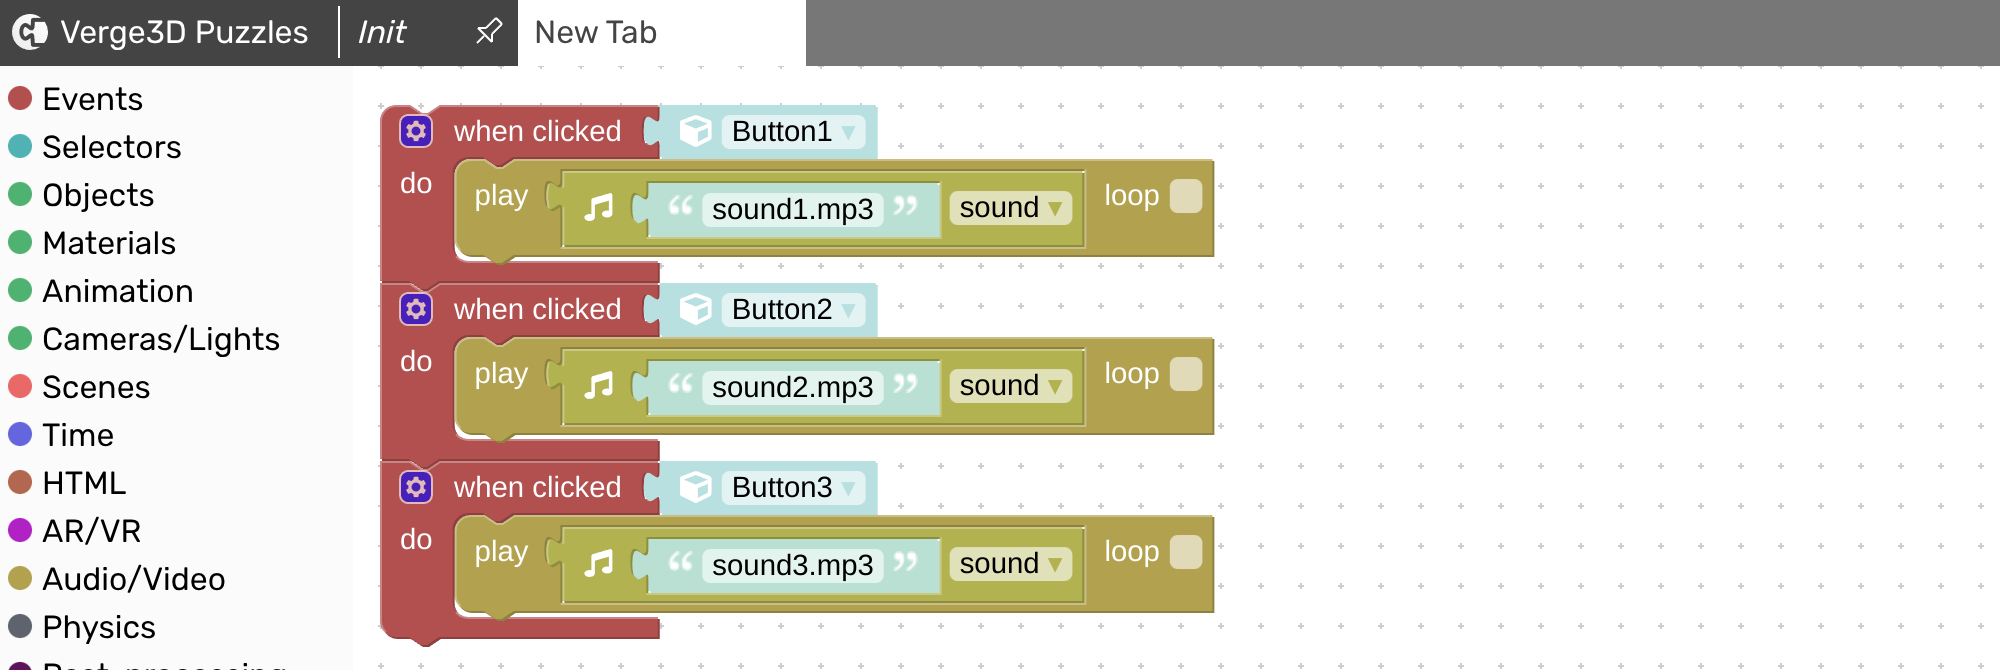Enable loop checkbox for sound3.mp3
The width and height of the screenshot is (2000, 670).
pyautogui.click(x=1186, y=552)
